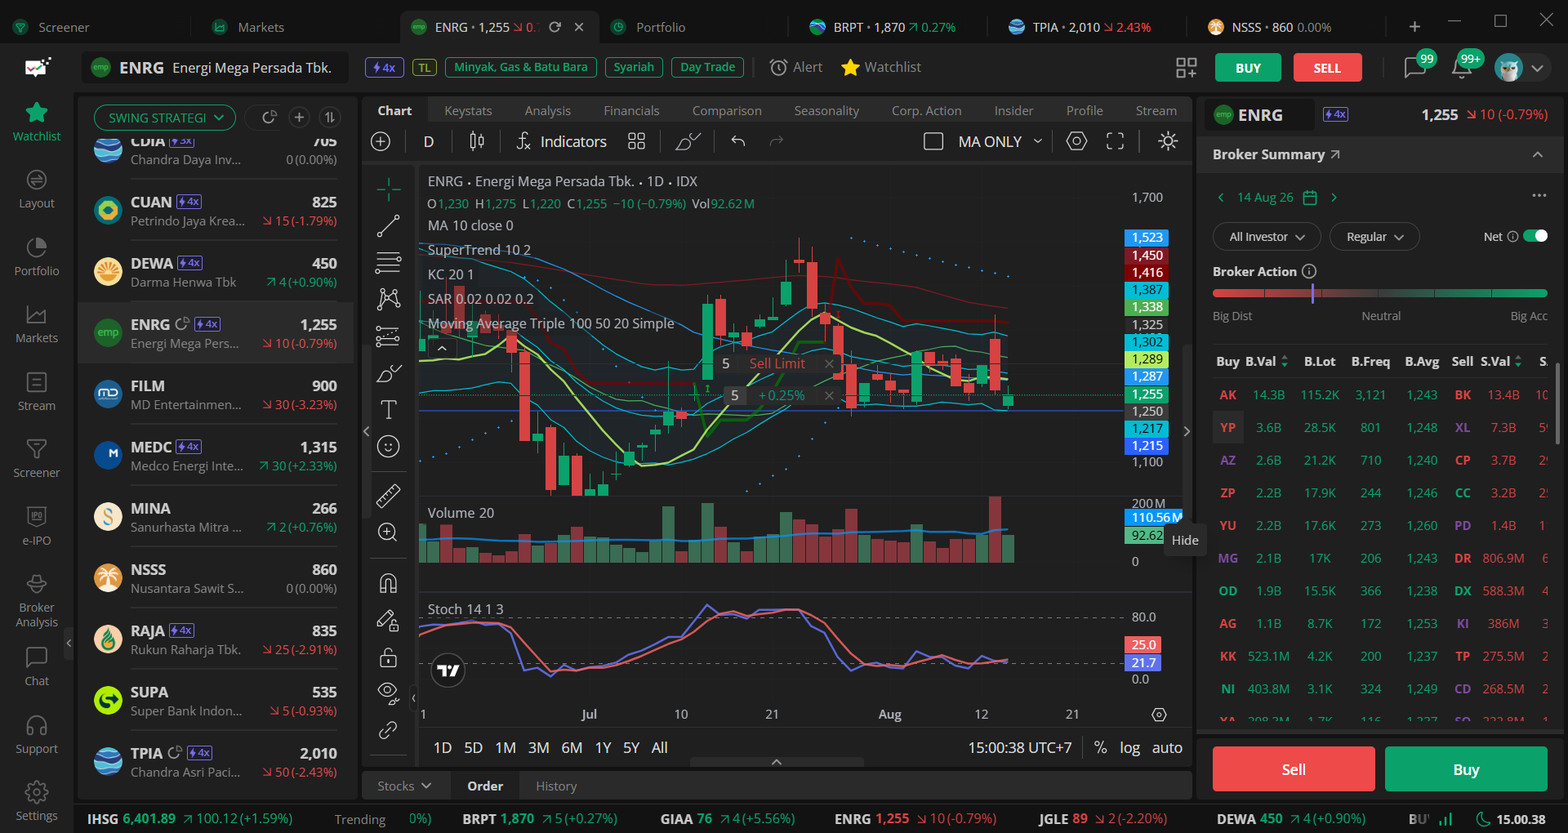Viewport: 1568px width, 833px height.
Task: Open the emoji sticker tool
Action: click(388, 446)
